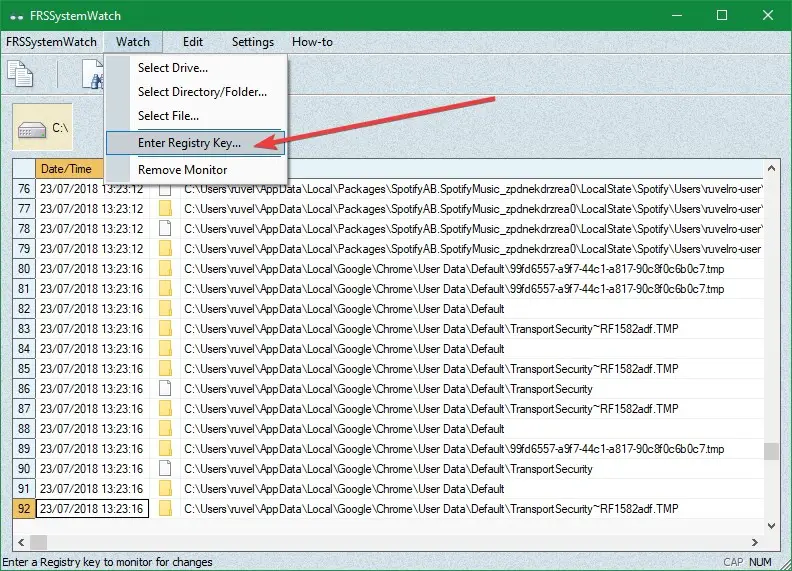Click the copy documents toolbar icon
This screenshot has height=571, width=792.
21,74
